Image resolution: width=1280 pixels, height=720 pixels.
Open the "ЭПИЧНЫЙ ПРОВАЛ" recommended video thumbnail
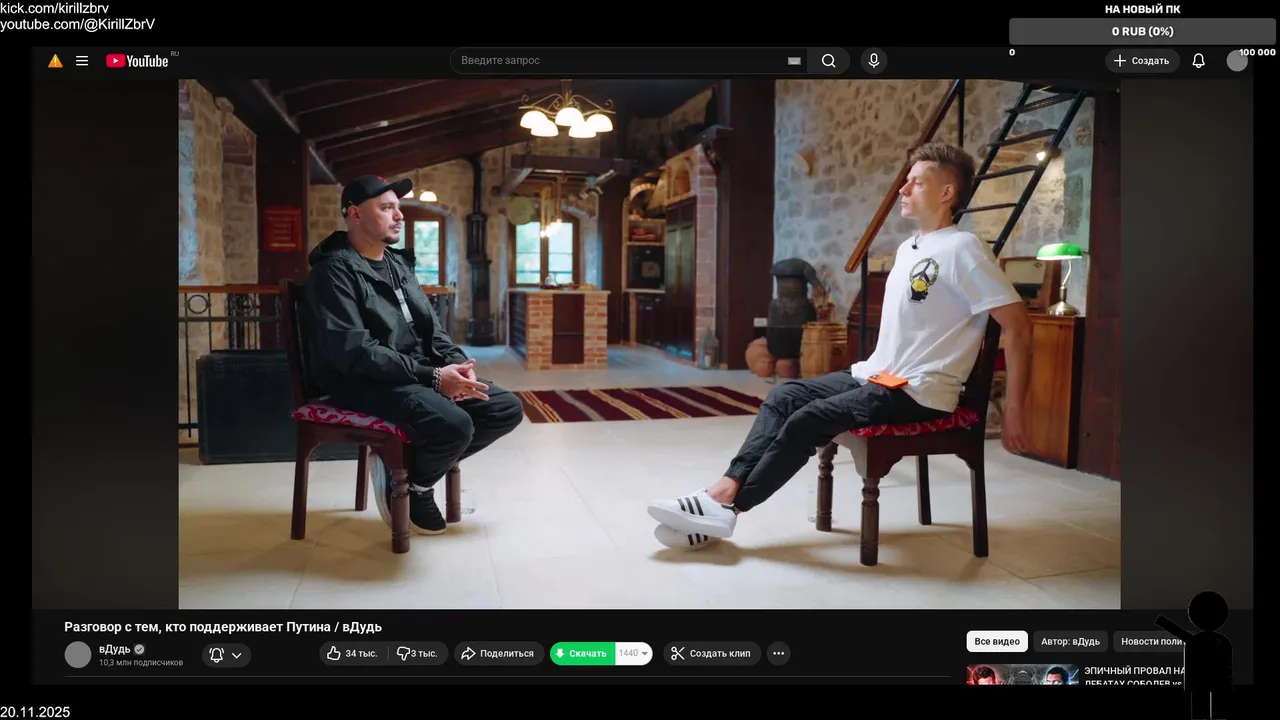click(x=1022, y=674)
